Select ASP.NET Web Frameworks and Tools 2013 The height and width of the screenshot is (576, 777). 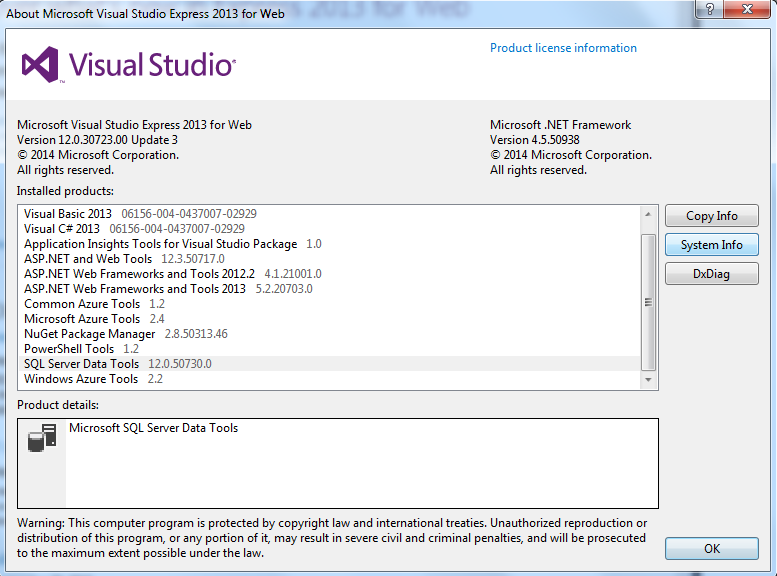[330, 288]
